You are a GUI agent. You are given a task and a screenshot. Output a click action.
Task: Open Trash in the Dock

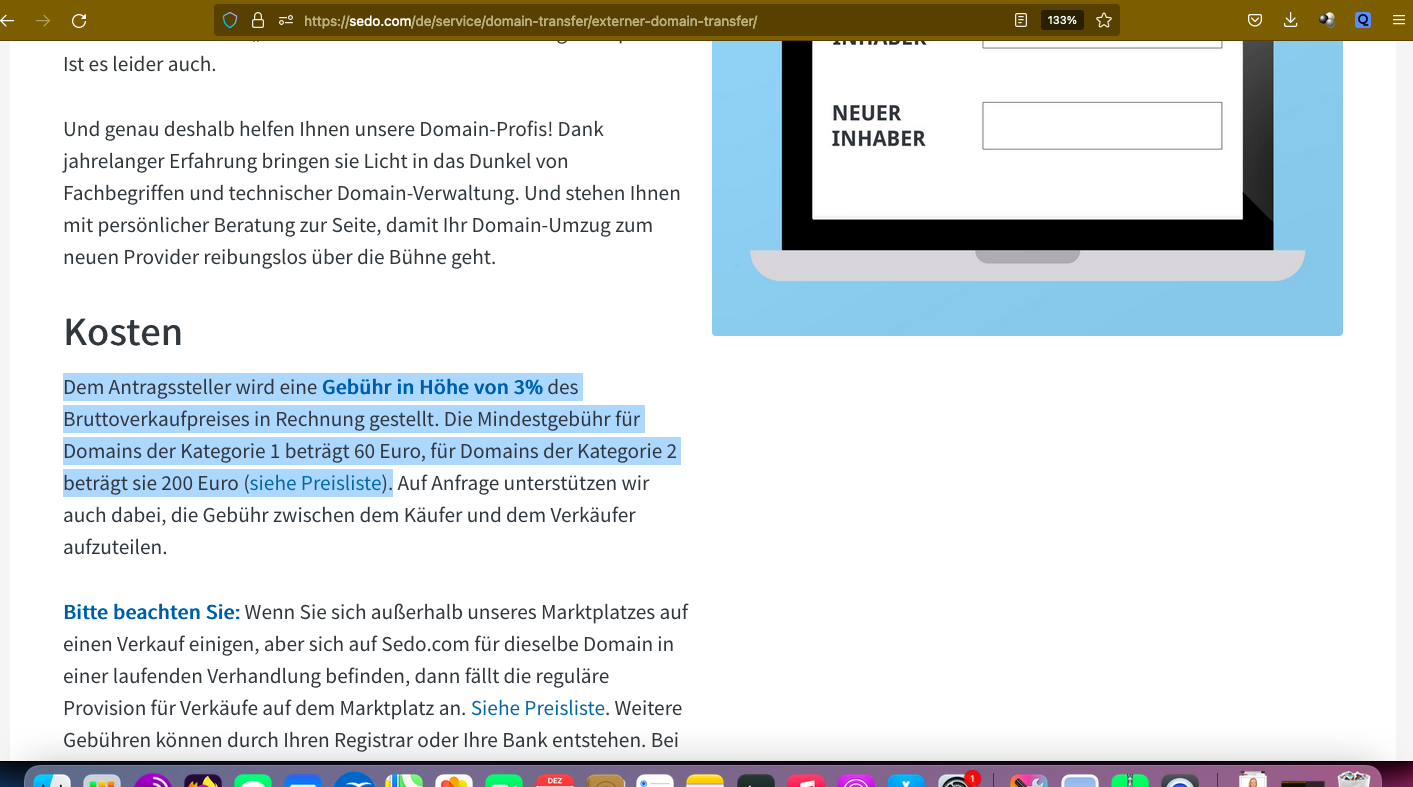(1354, 779)
